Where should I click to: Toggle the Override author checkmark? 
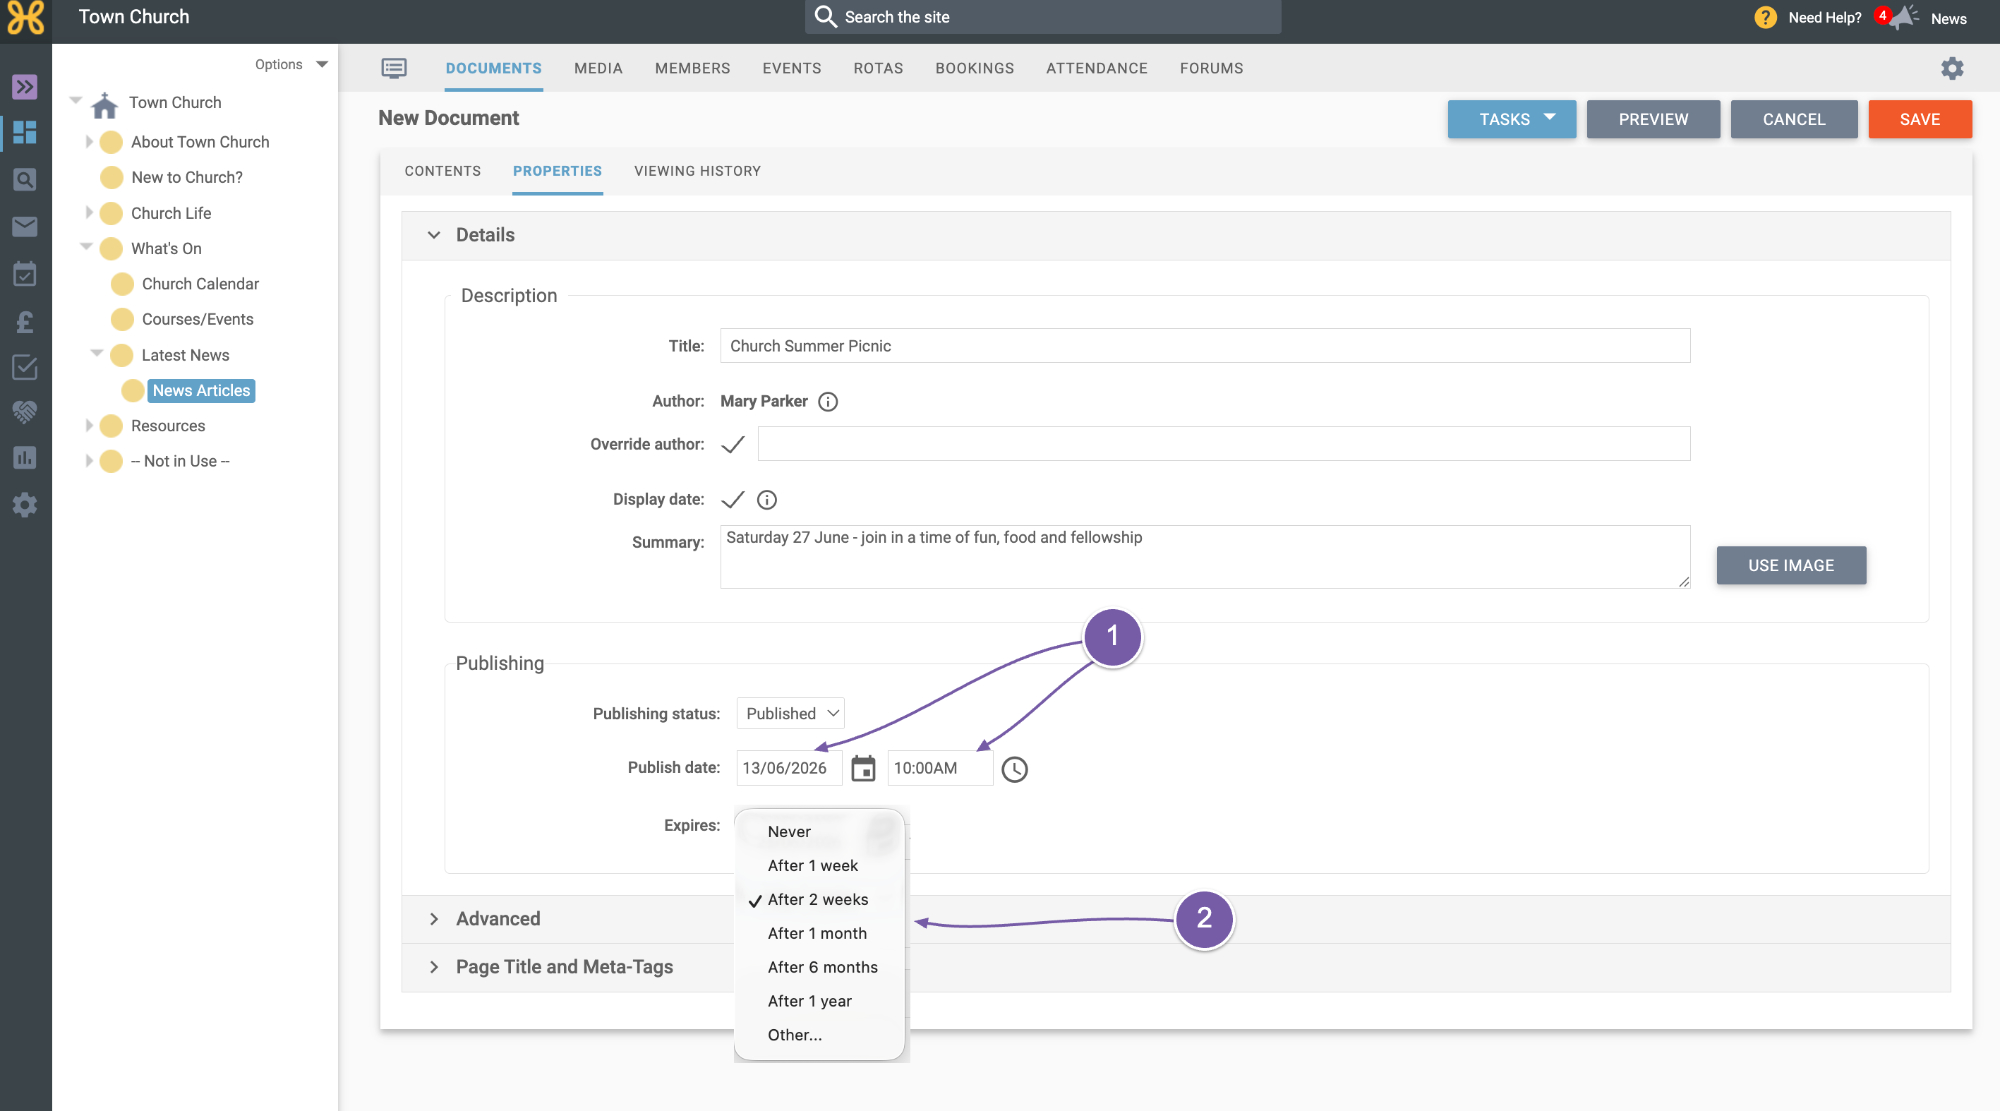coord(733,444)
